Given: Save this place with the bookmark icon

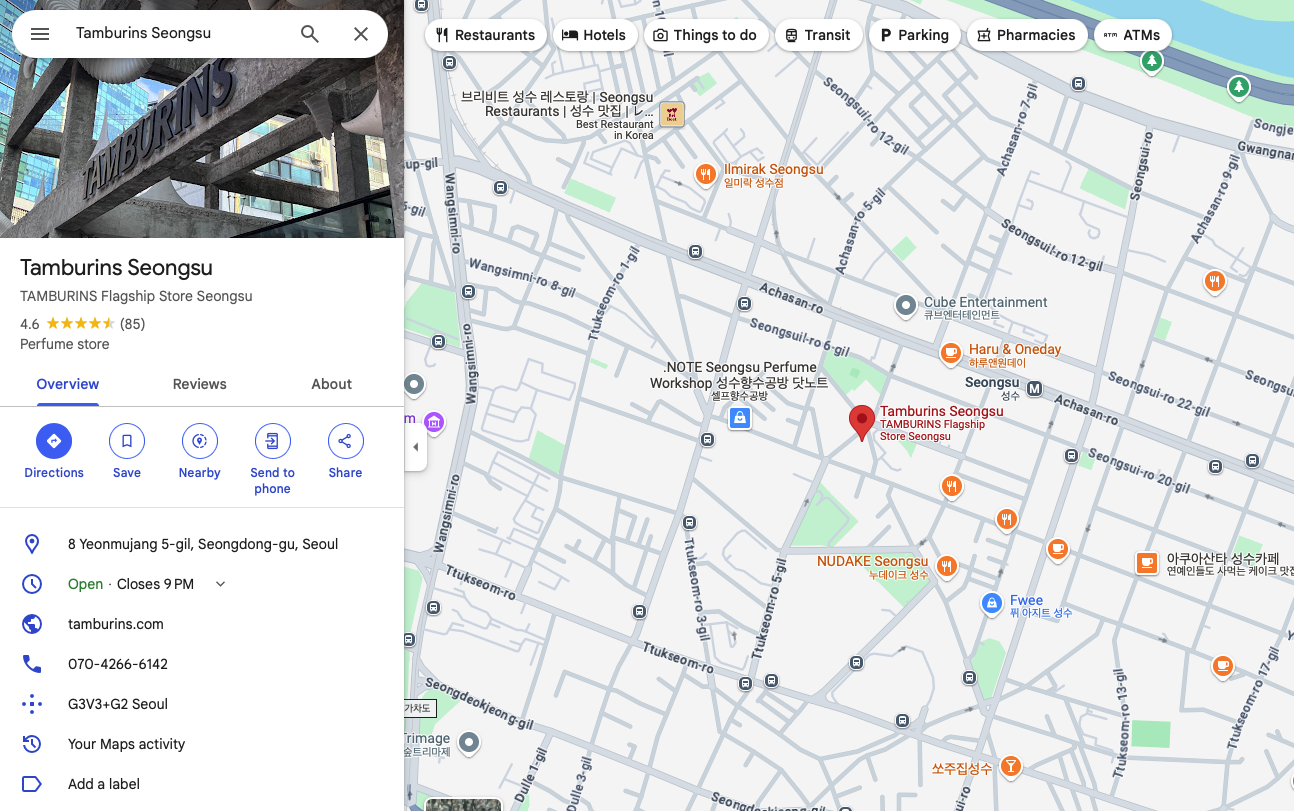Looking at the screenshot, I should [x=127, y=441].
